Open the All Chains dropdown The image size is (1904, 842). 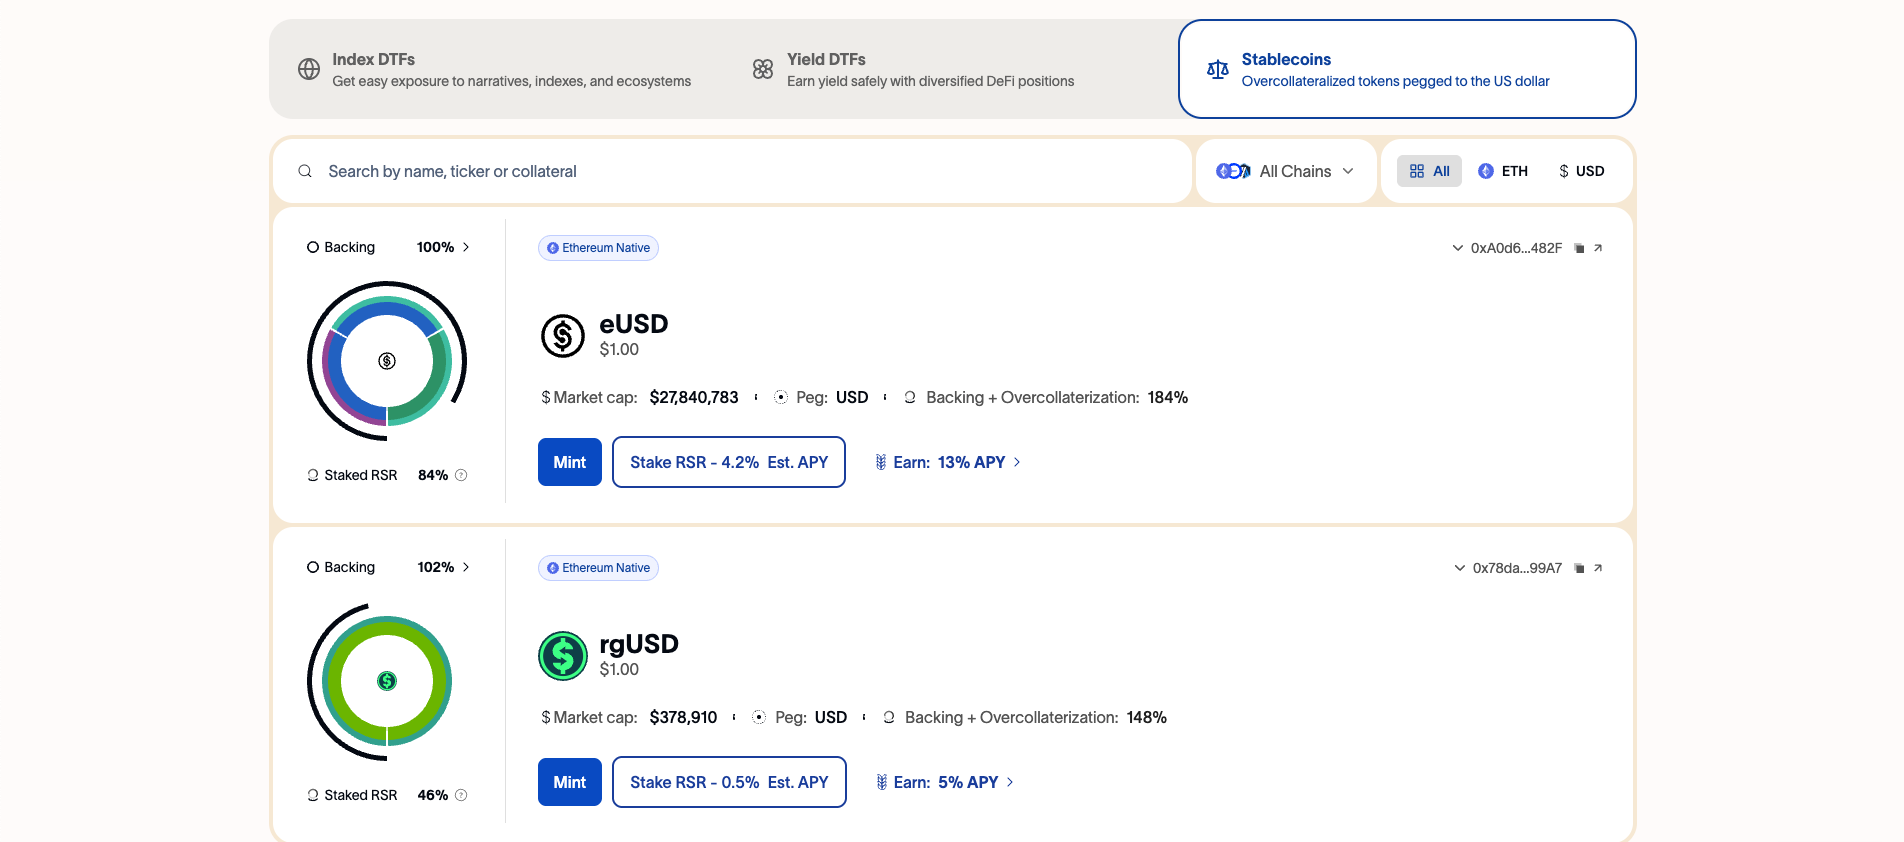(x=1286, y=171)
